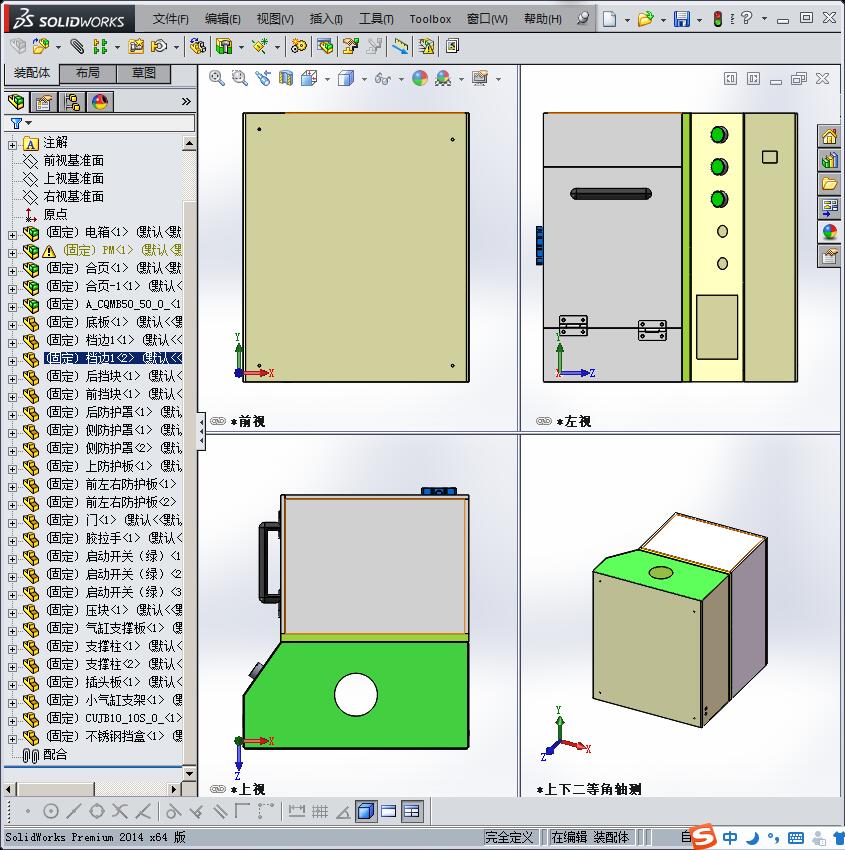Click the Bill of Materials icon
The height and width of the screenshot is (850, 845).
pos(325,47)
